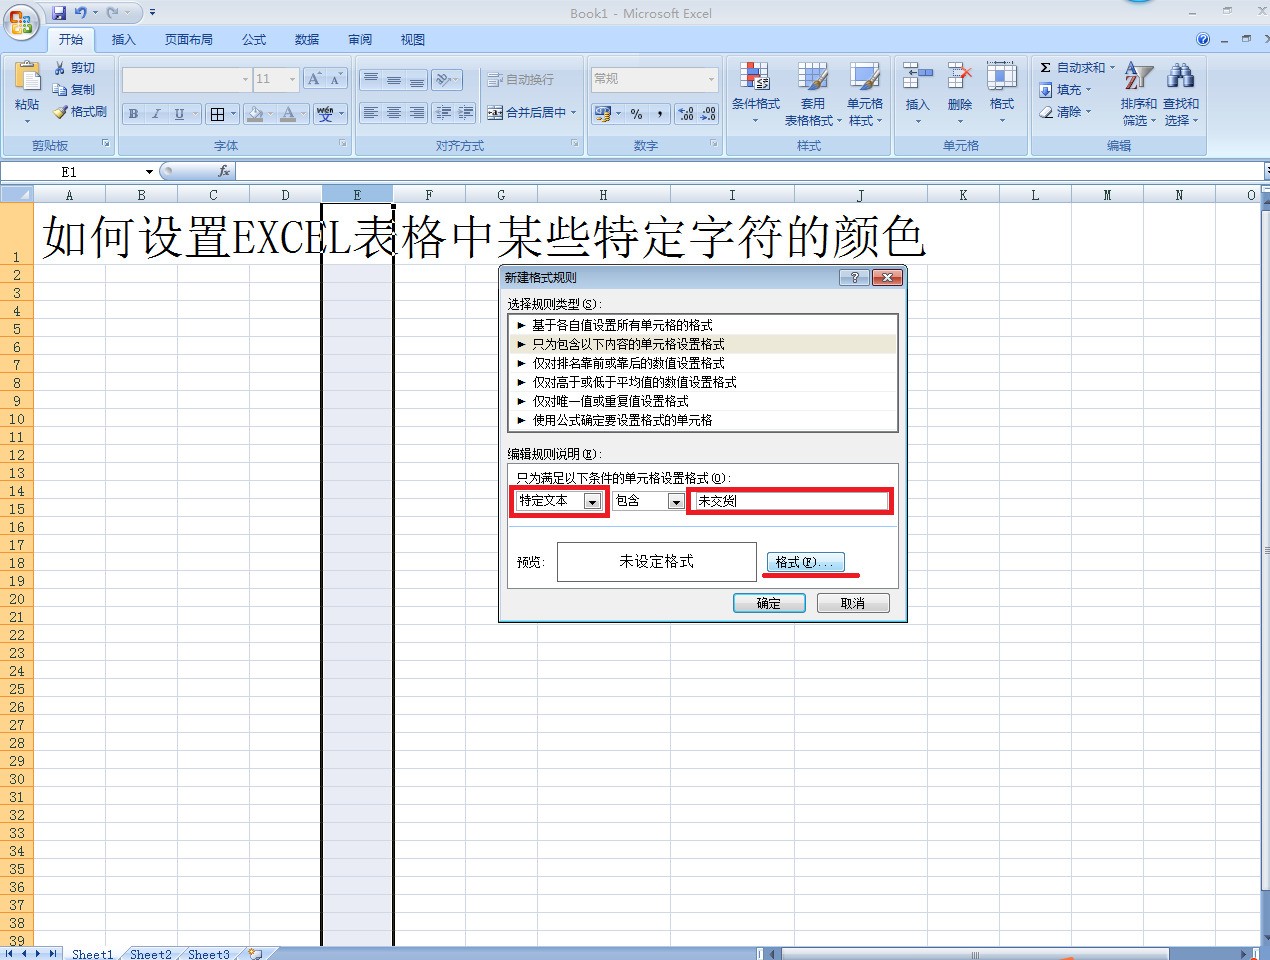Open Cell Styles 单元格样式
Screen dimensions: 1270x960
(x=865, y=93)
